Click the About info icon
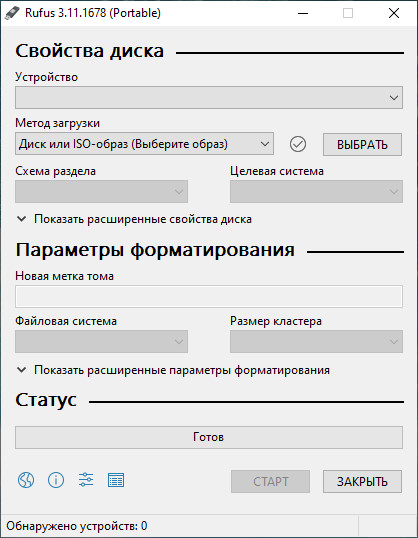Viewport: 418px width, 538px height. click(56, 480)
